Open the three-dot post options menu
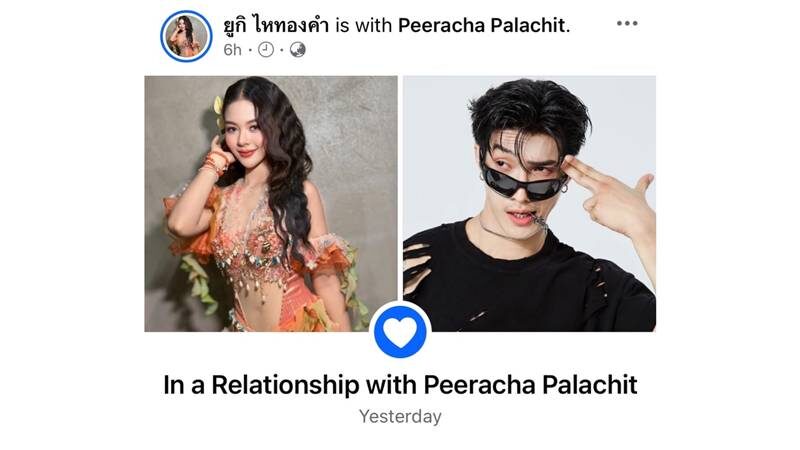The width and height of the screenshot is (800, 450). click(x=627, y=23)
